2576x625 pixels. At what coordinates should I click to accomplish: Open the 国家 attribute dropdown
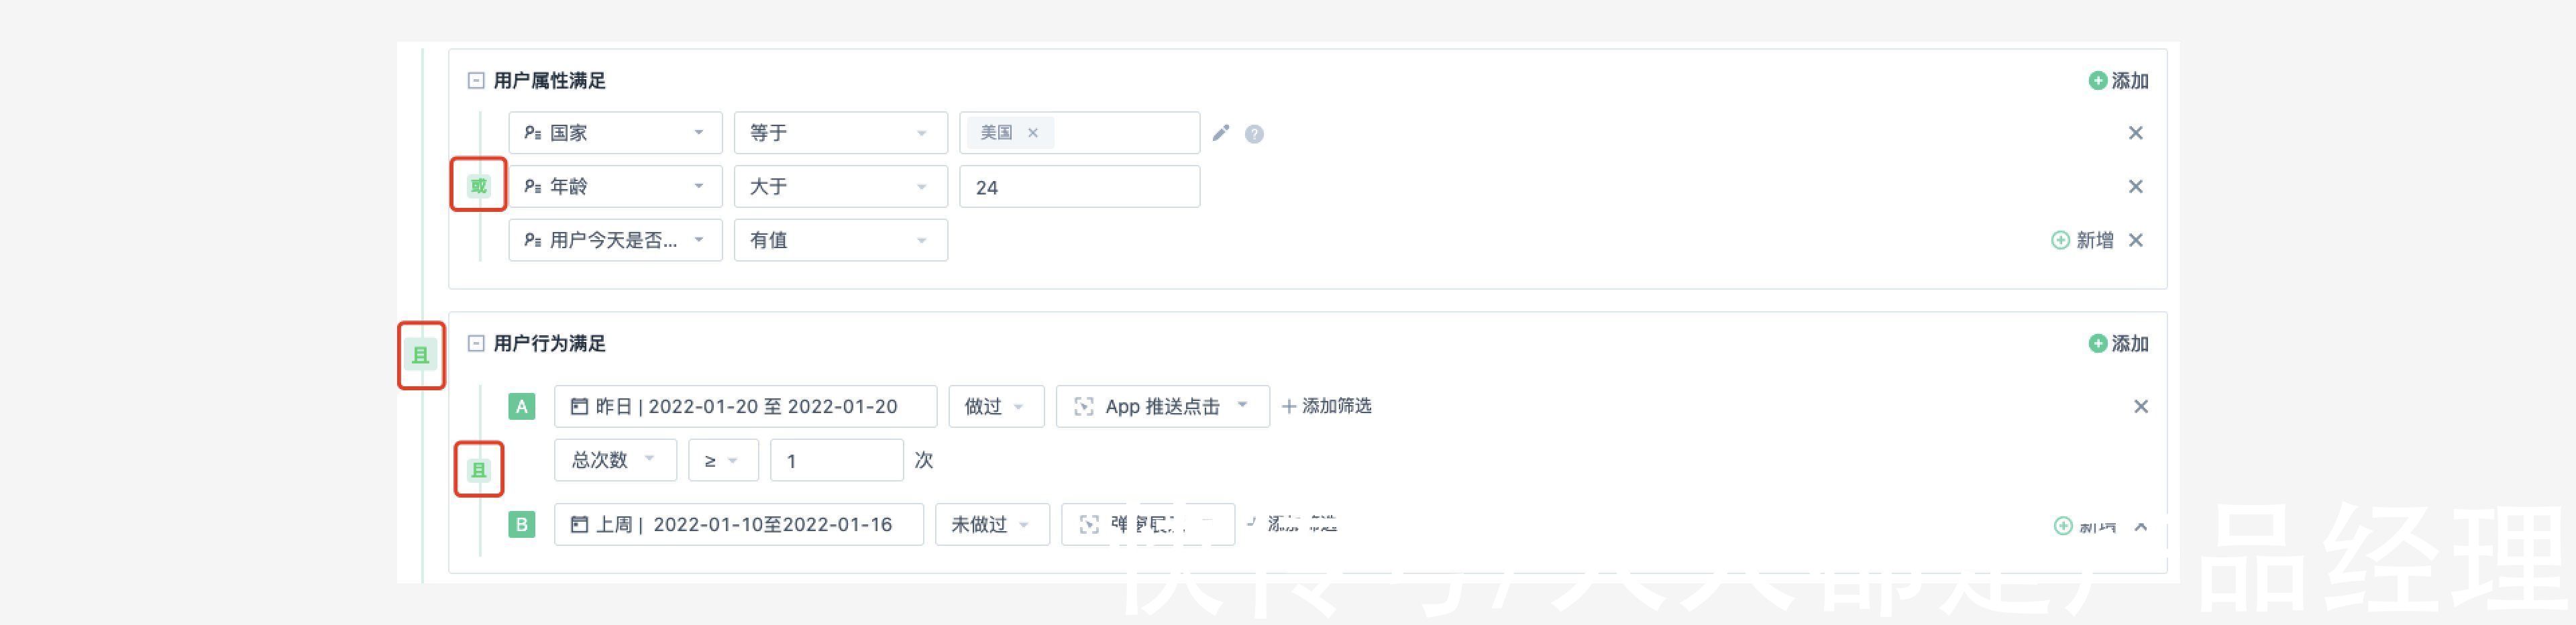click(615, 133)
